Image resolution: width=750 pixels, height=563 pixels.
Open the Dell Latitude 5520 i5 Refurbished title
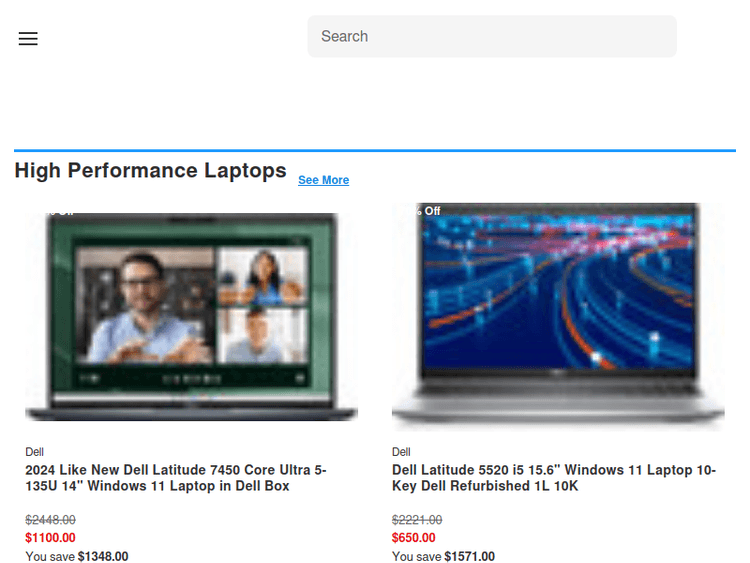(x=553, y=478)
